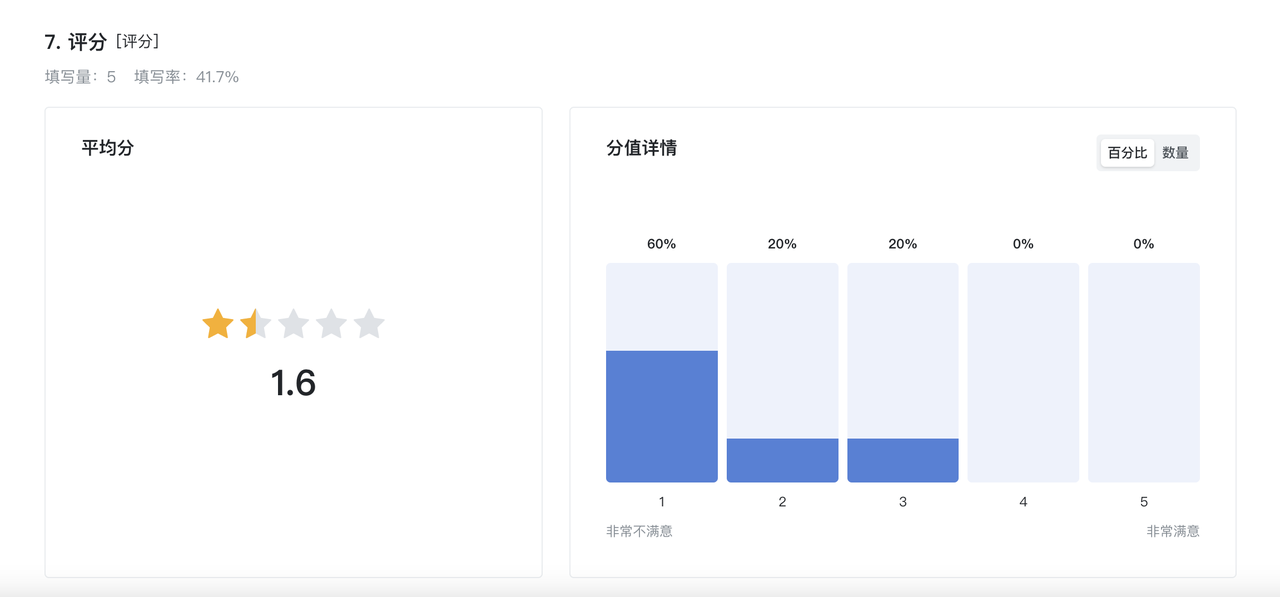Click the fourth gray star
1280x597 pixels.
331,324
